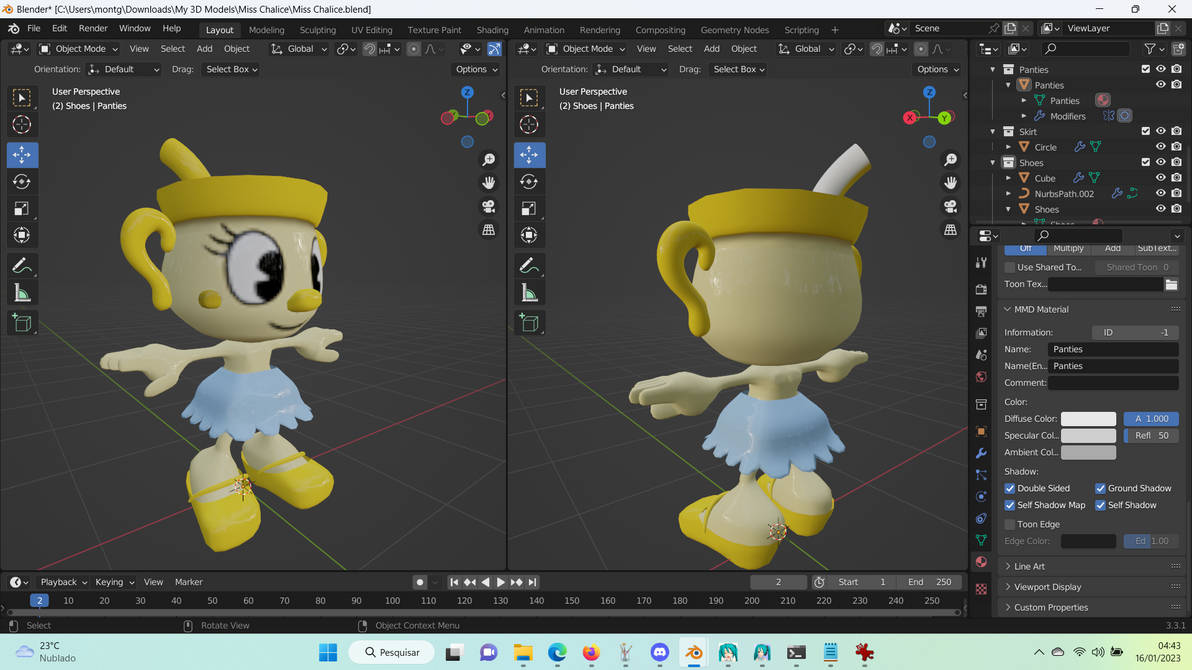Click Play animation button

(500, 582)
